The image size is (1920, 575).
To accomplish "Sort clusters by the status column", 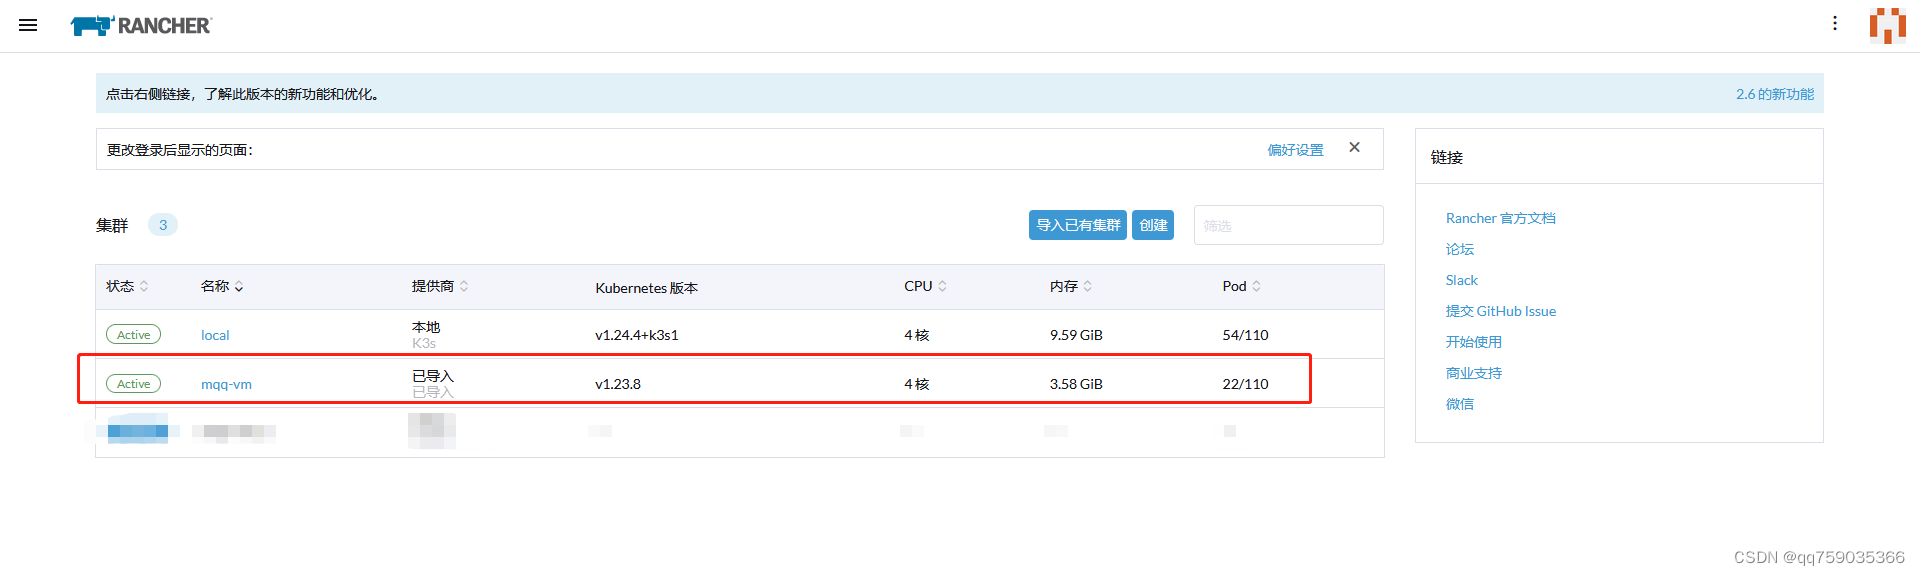I will (x=127, y=286).
